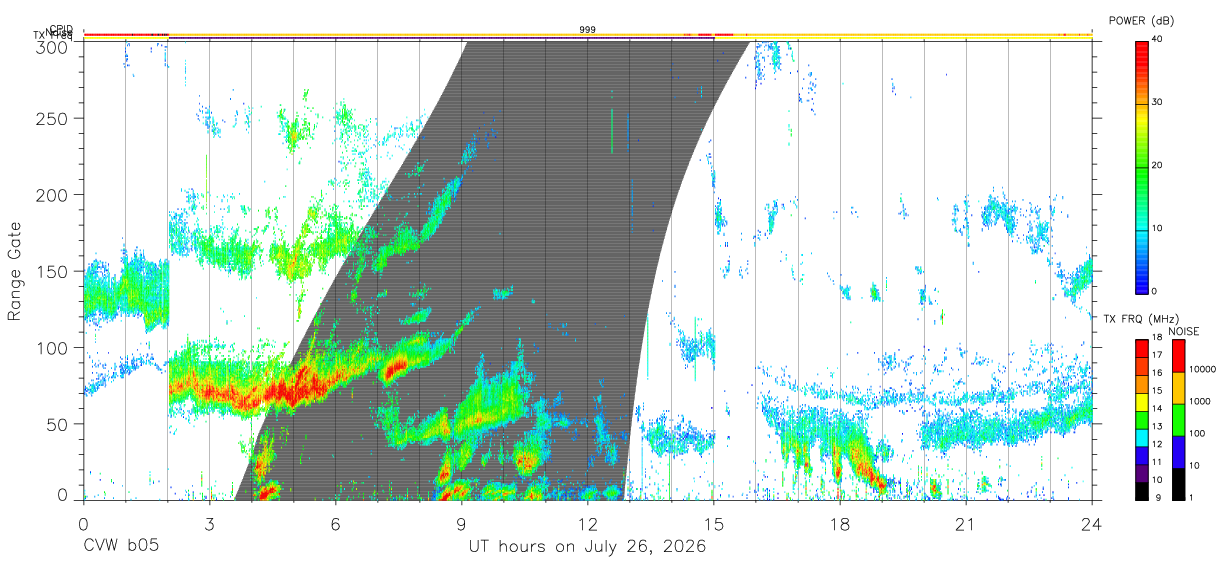The height and width of the screenshot is (567, 1228).
Task: Click the 250 tick on Range Gate axis
Action: tap(54, 118)
